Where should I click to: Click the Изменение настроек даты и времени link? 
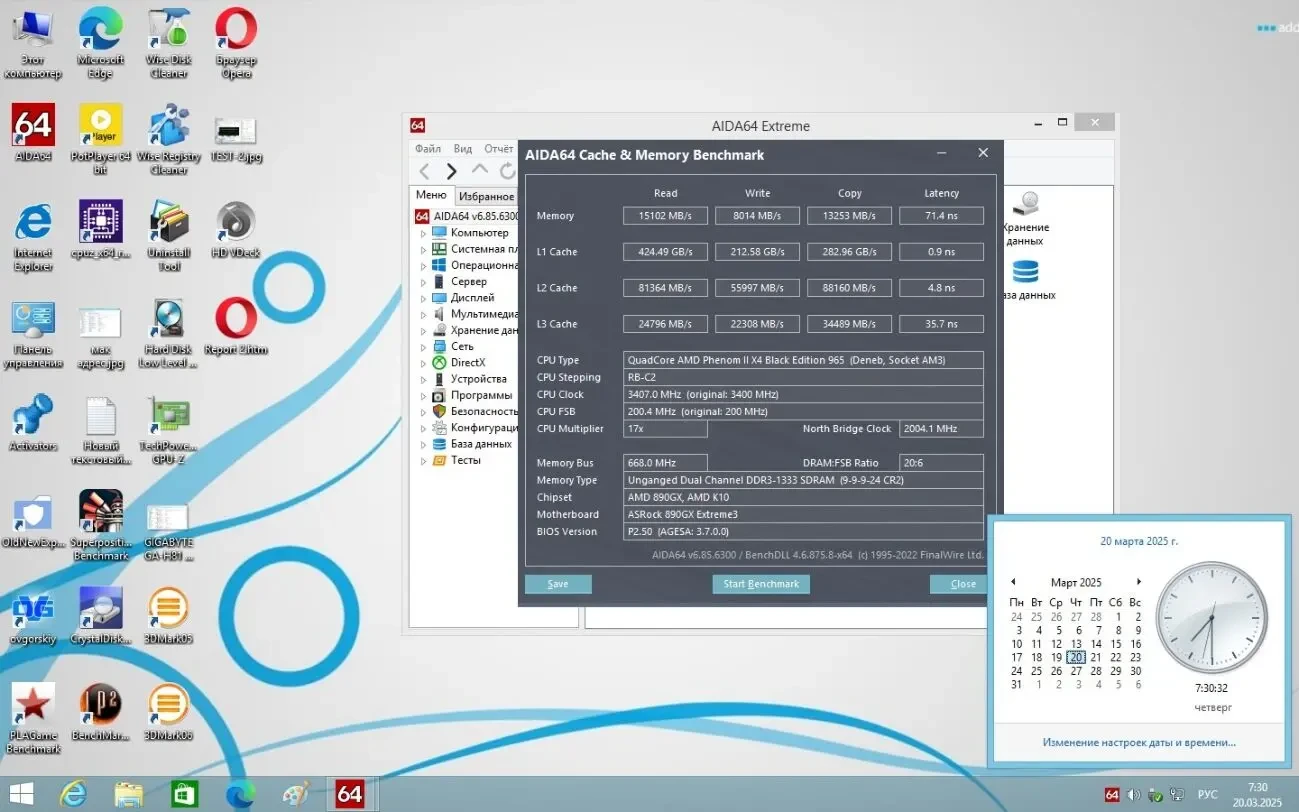(x=1139, y=742)
